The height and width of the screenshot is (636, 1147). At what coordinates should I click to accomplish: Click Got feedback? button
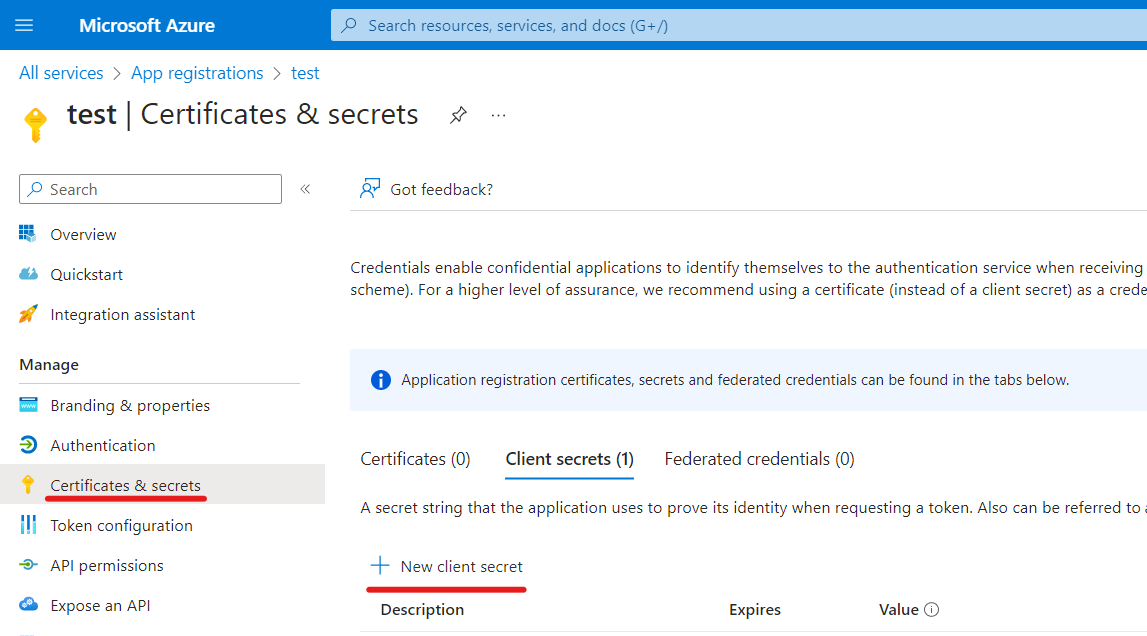426,190
